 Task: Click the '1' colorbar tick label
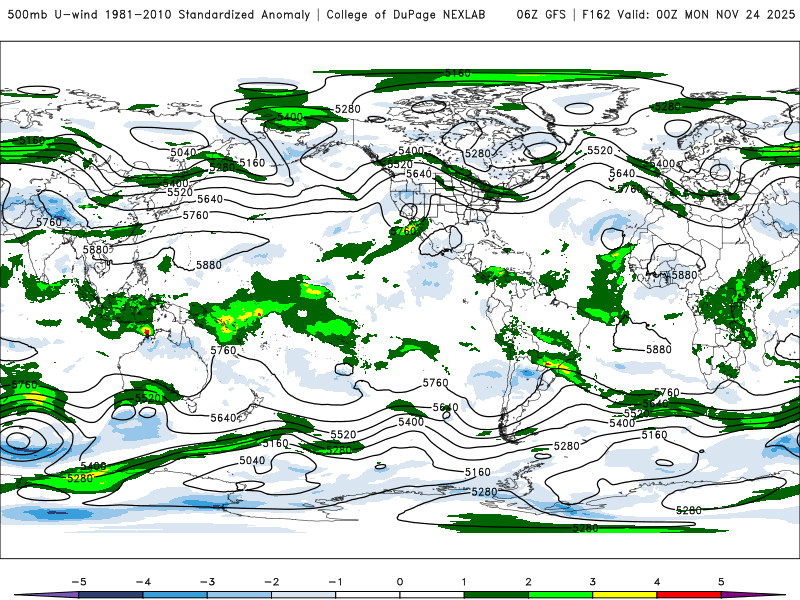pos(464,582)
